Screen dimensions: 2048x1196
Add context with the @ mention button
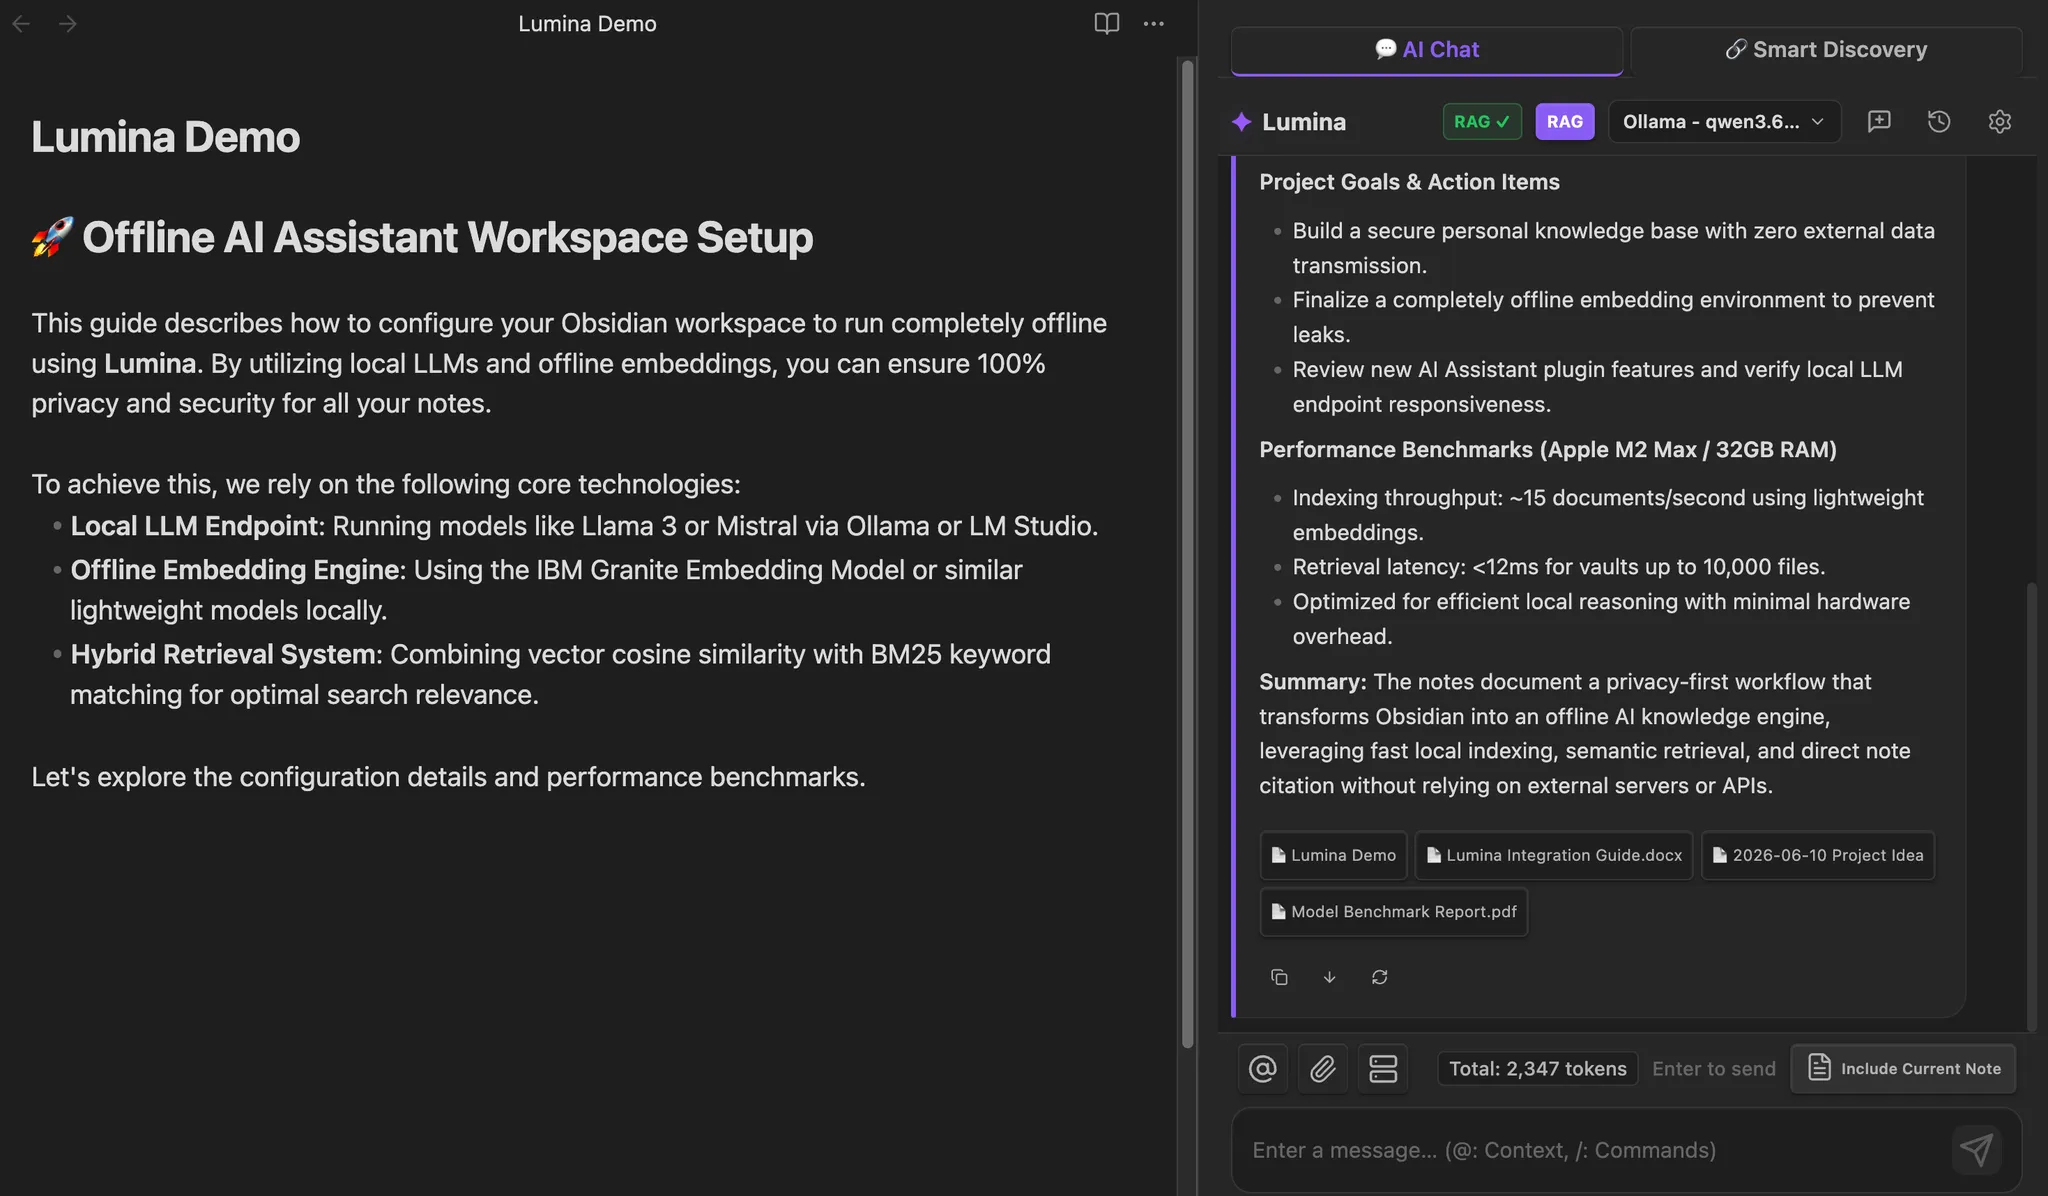[1262, 1068]
